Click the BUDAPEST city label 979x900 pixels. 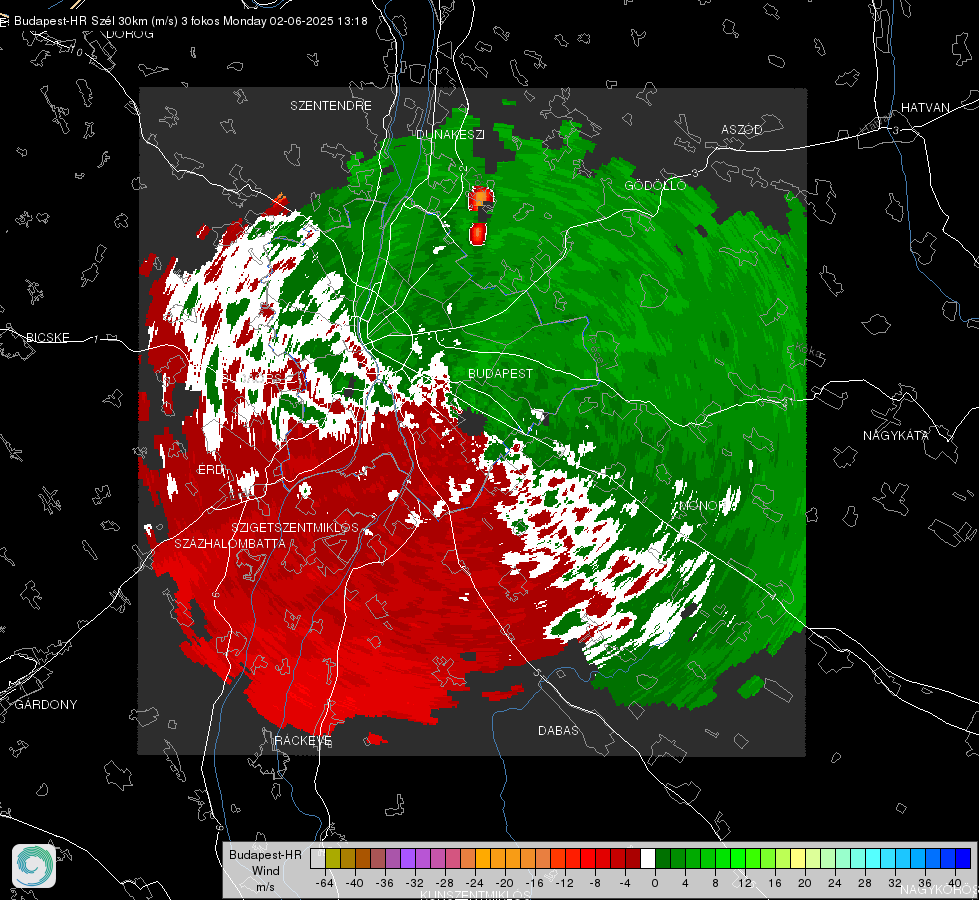pos(501,373)
